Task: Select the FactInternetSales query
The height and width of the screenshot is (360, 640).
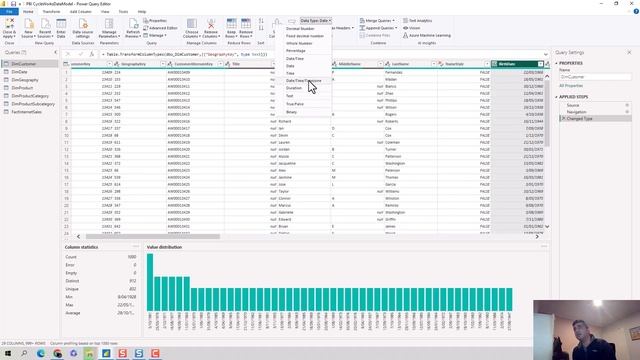Action: [x=29, y=112]
